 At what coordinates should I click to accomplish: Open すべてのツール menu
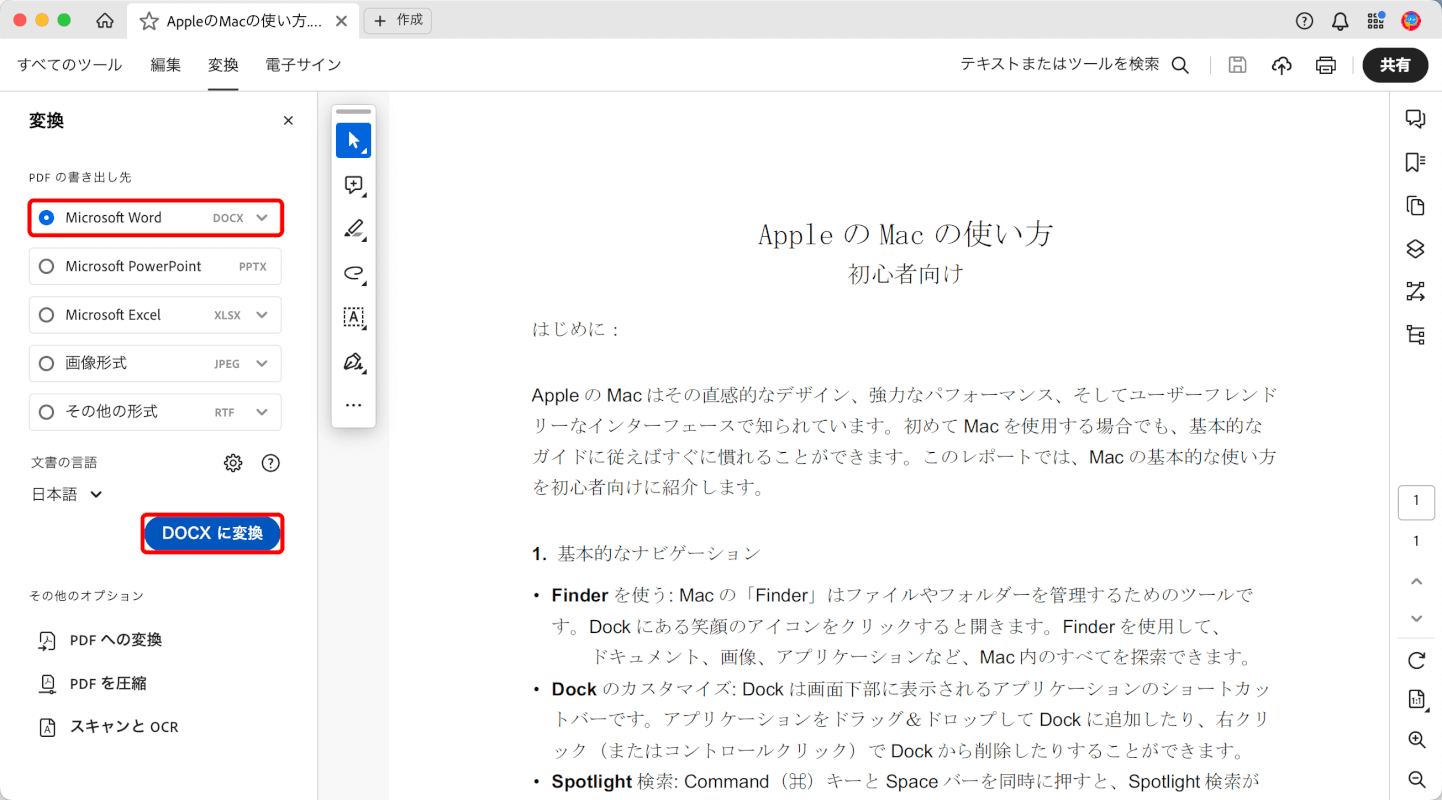pyautogui.click(x=70, y=65)
